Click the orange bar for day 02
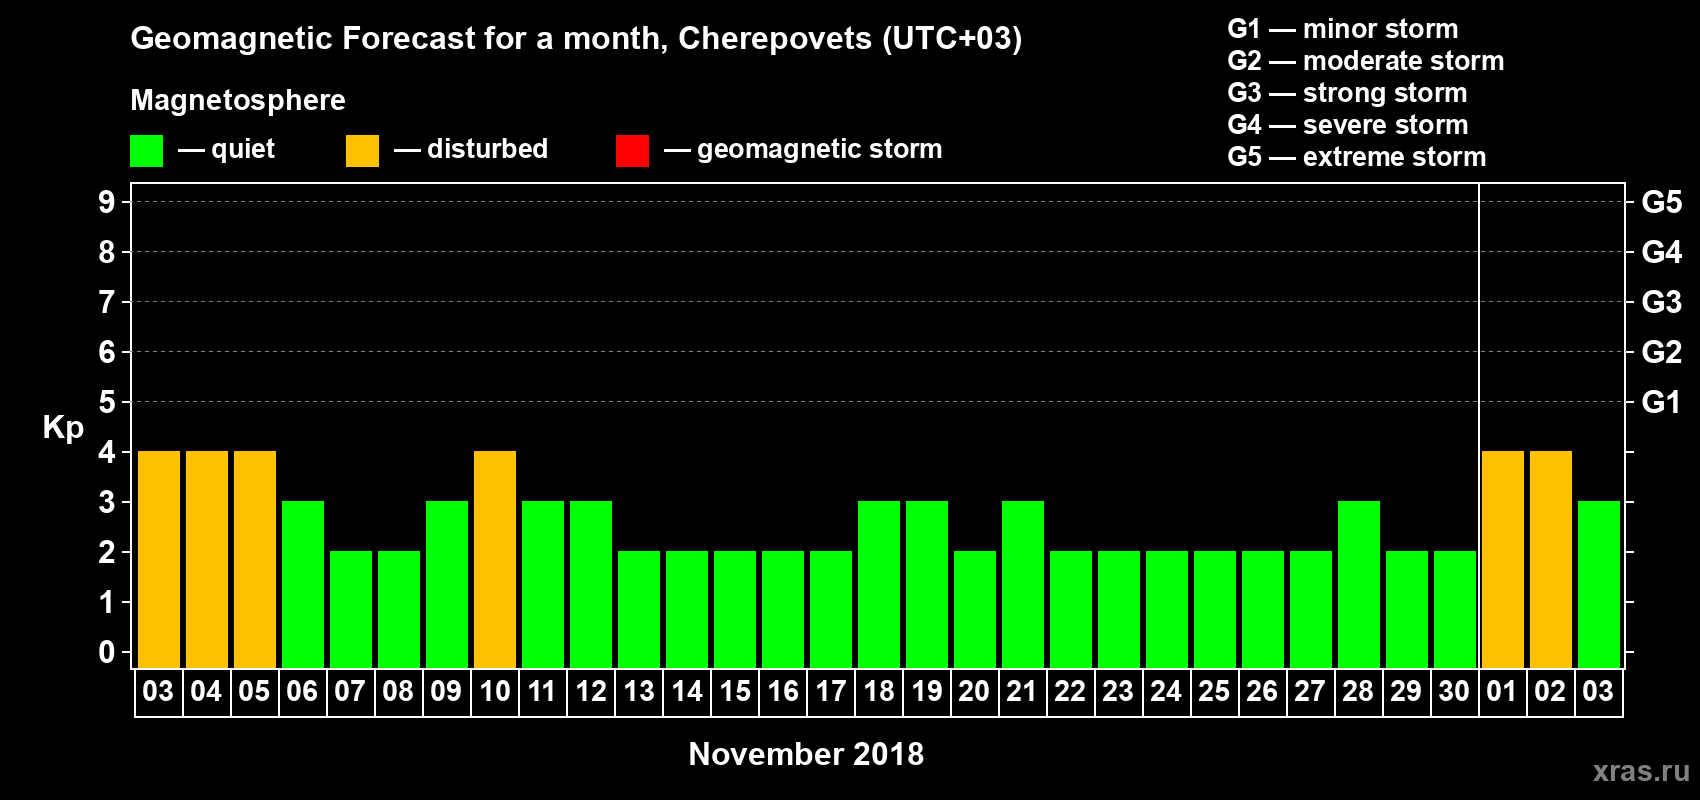Screen dimensions: 1700x800 pyautogui.click(x=1551, y=560)
